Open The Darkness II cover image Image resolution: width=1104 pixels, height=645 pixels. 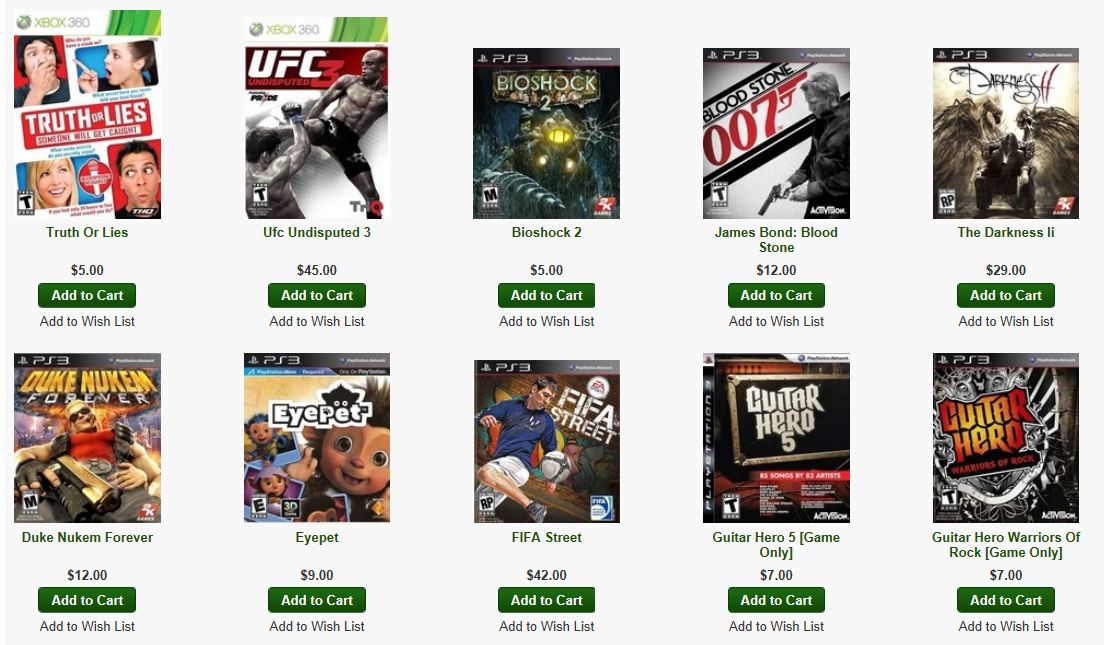[x=1005, y=133]
